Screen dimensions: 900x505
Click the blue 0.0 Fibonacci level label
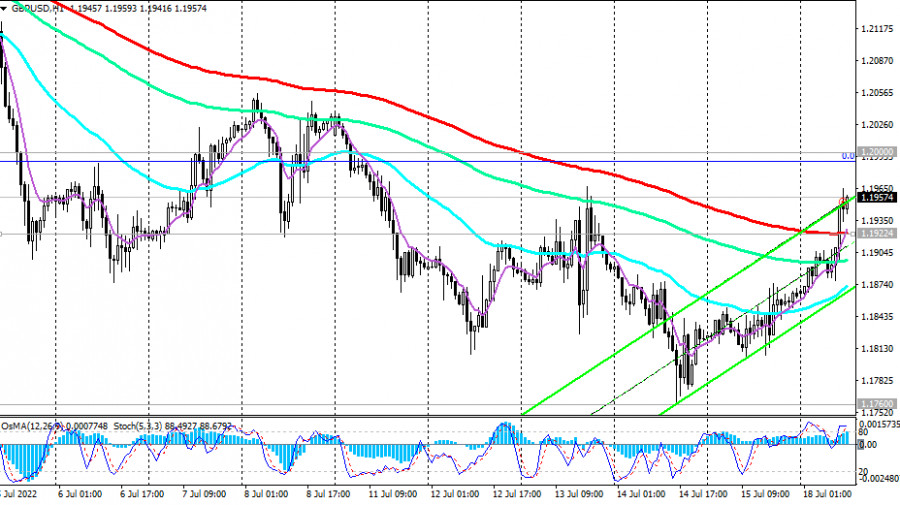pos(847,156)
